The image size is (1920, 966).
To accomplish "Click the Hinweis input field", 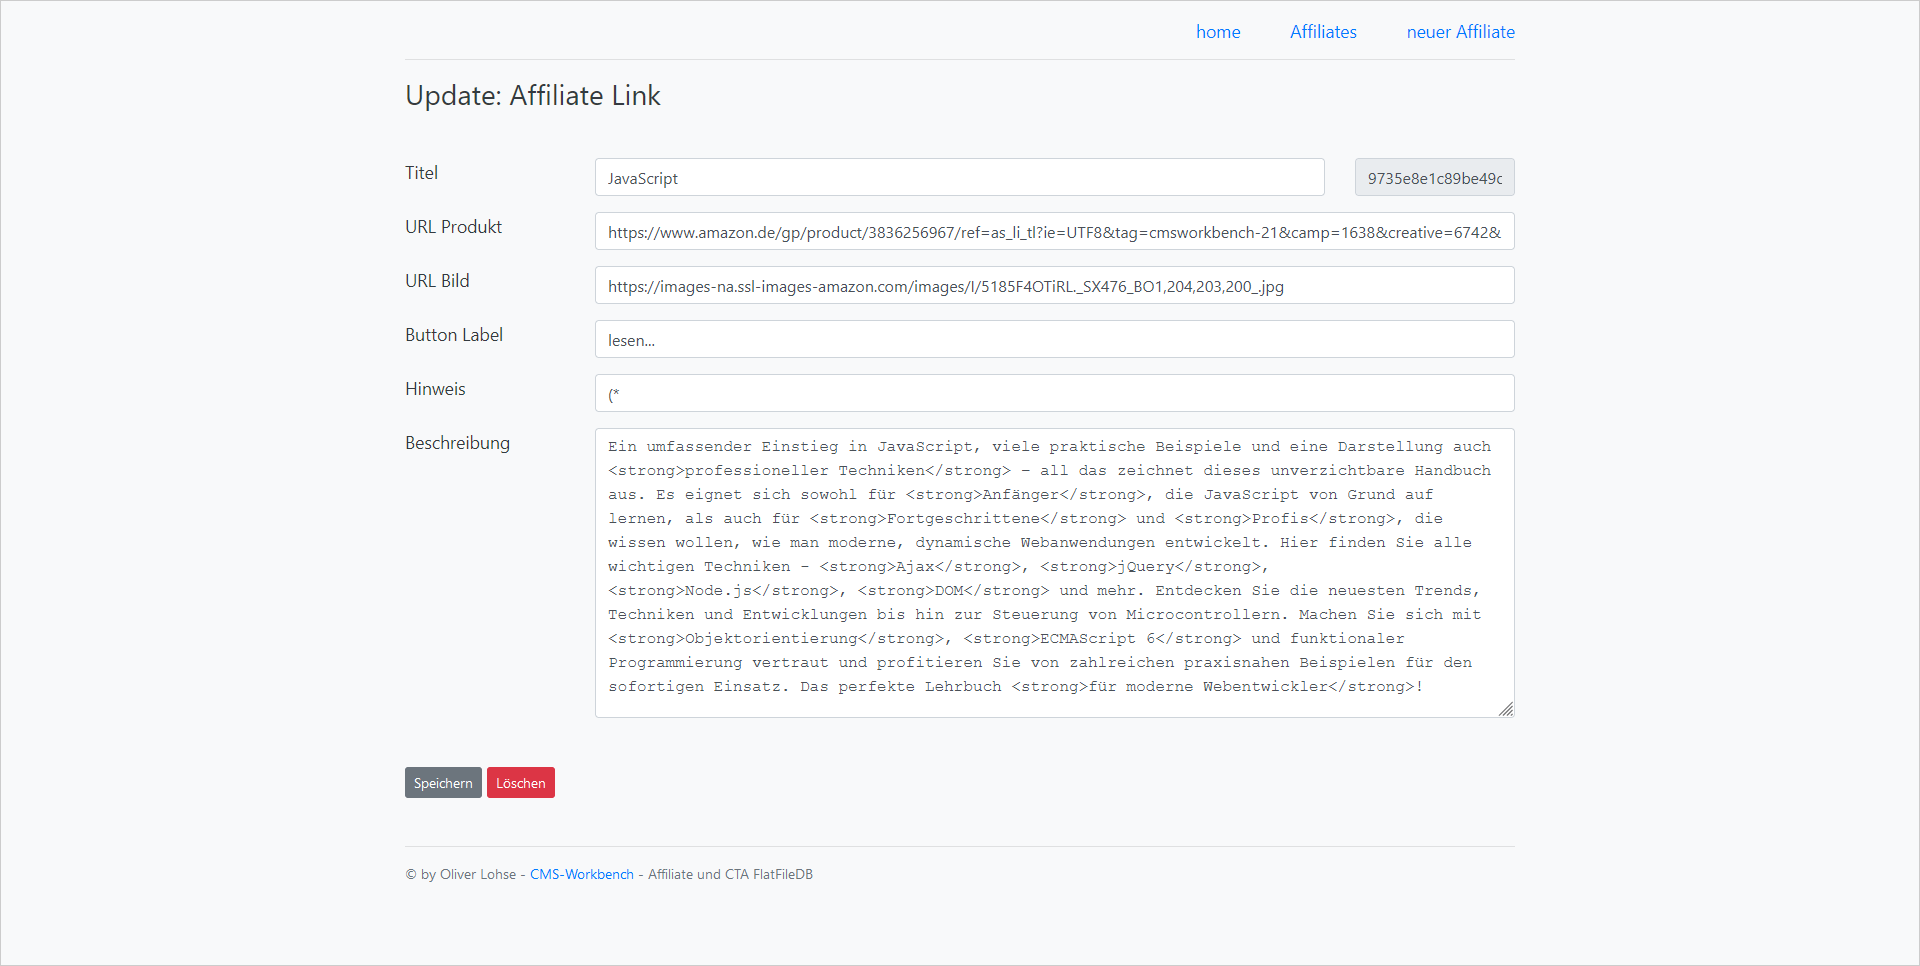I will click(x=1053, y=394).
